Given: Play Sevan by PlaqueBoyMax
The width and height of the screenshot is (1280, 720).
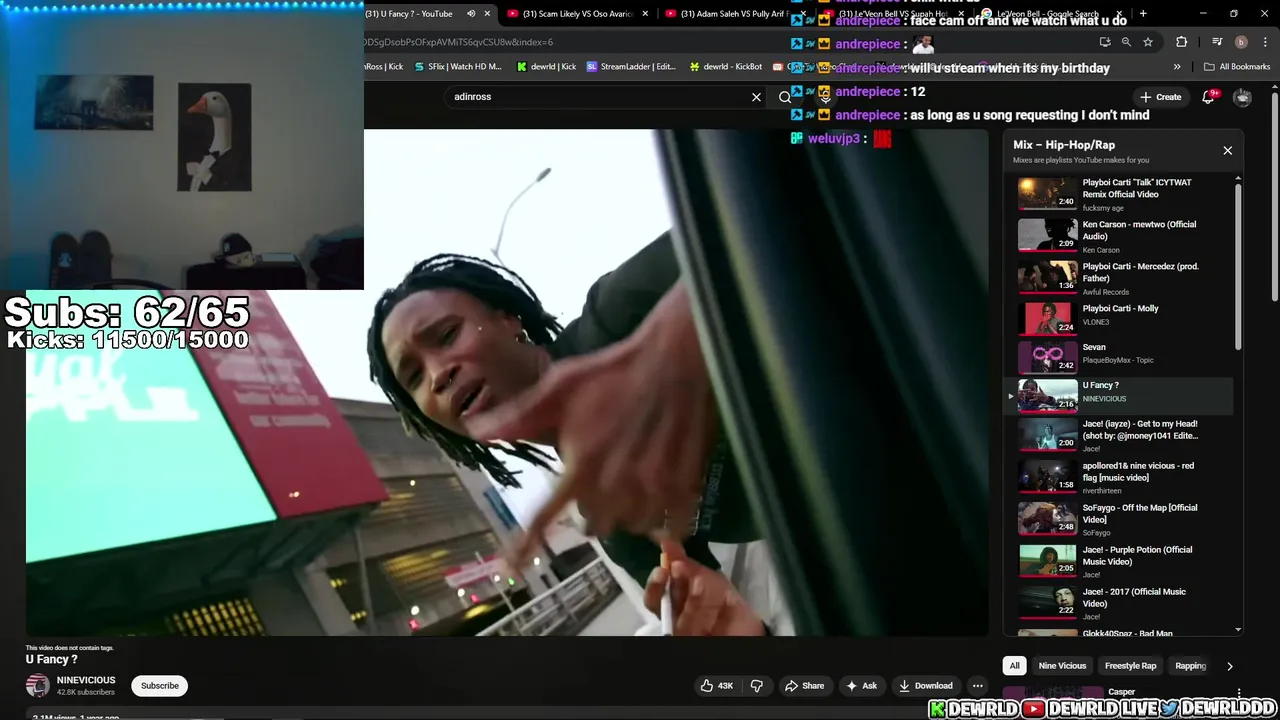Looking at the screenshot, I should coord(1120,357).
